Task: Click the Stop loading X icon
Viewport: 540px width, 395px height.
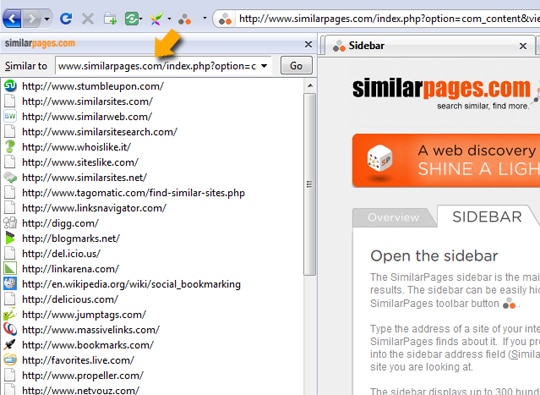Action: click(x=88, y=18)
